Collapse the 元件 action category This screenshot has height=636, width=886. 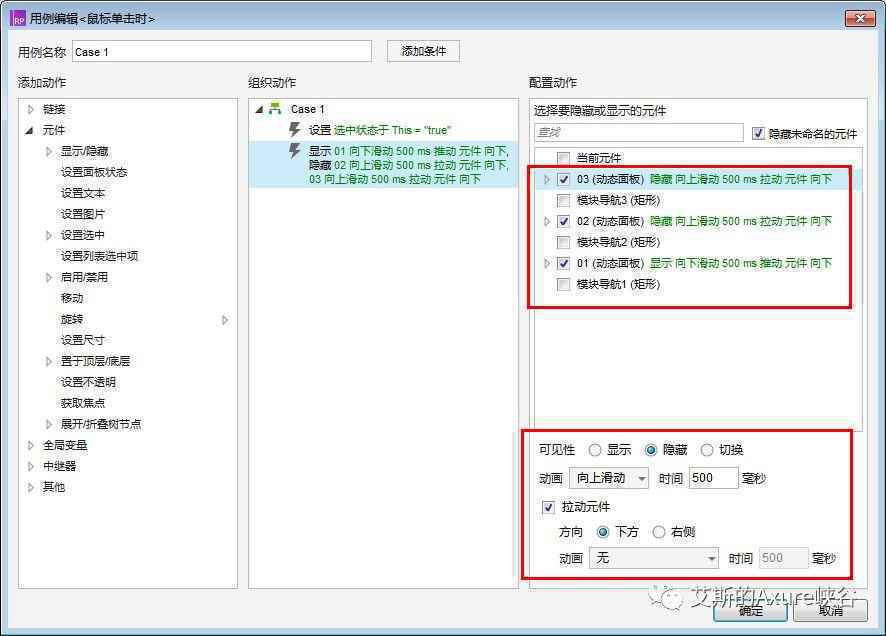pyautogui.click(x=29, y=130)
